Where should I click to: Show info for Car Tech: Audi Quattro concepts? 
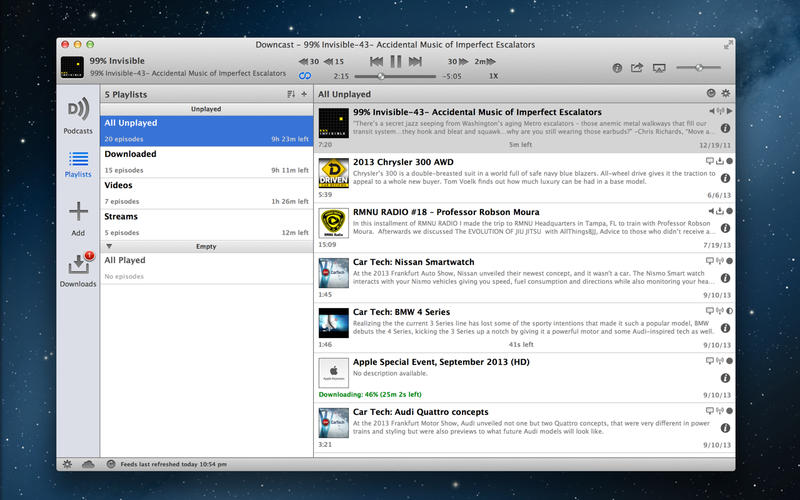pyautogui.click(x=725, y=428)
